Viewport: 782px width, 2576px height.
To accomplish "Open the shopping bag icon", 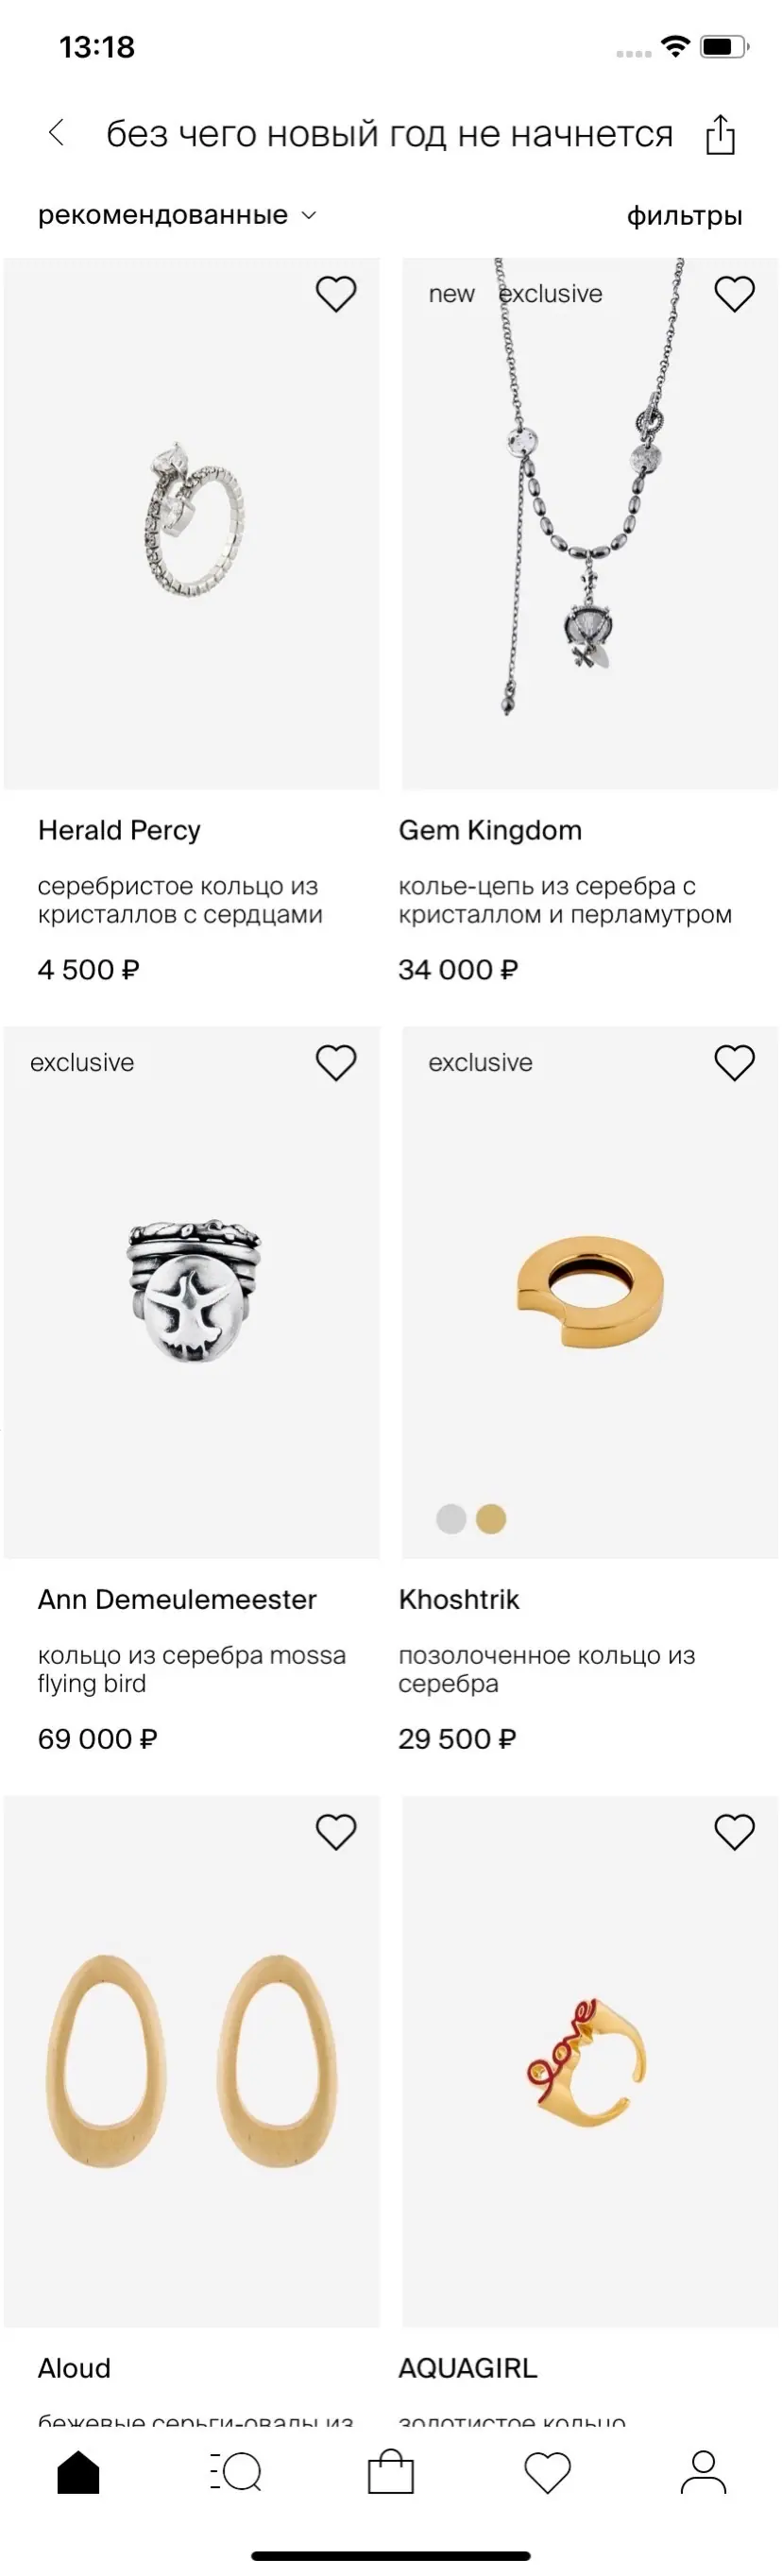I will tap(391, 2473).
